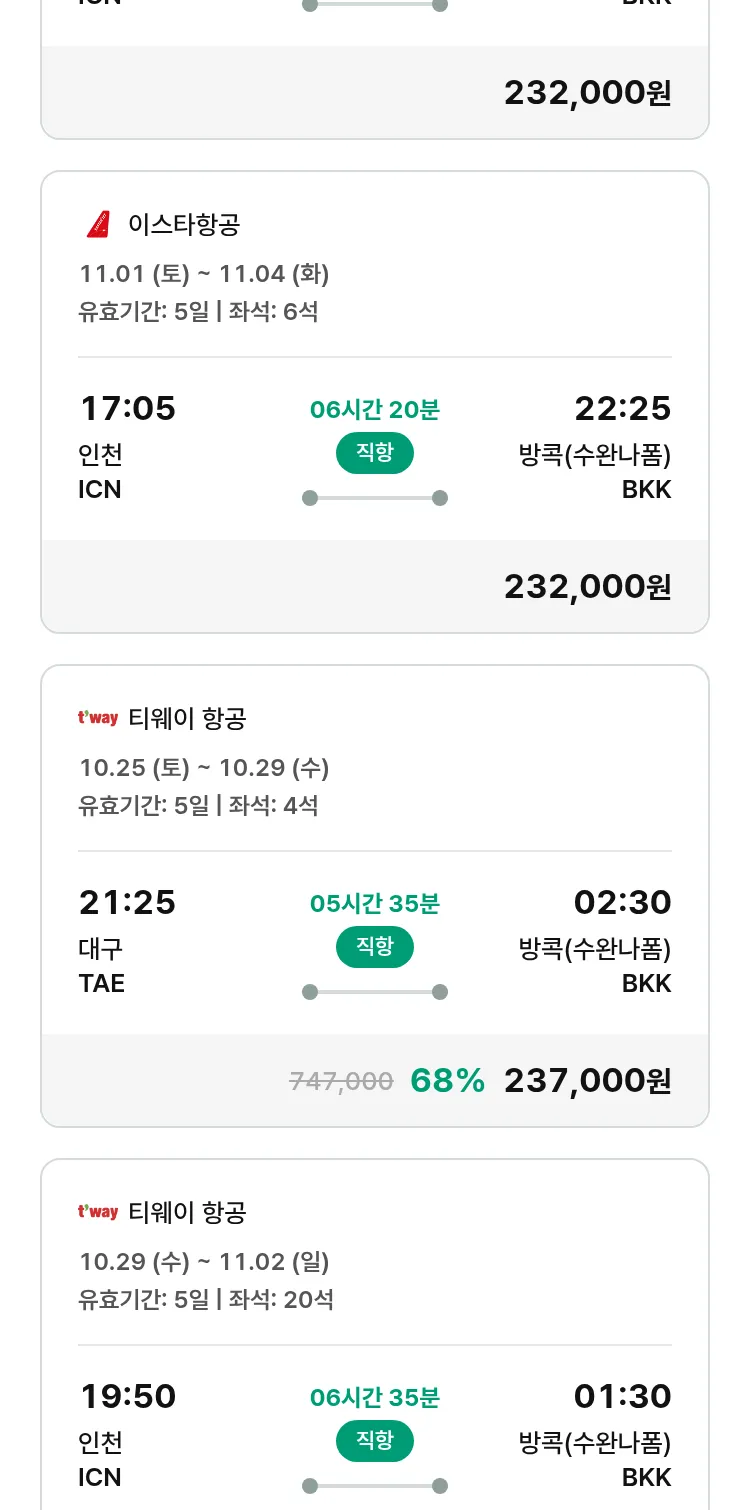This screenshot has width=750, height=1510.
Task: Click the t'way logo on the Daegu flight card
Action: tap(98, 718)
